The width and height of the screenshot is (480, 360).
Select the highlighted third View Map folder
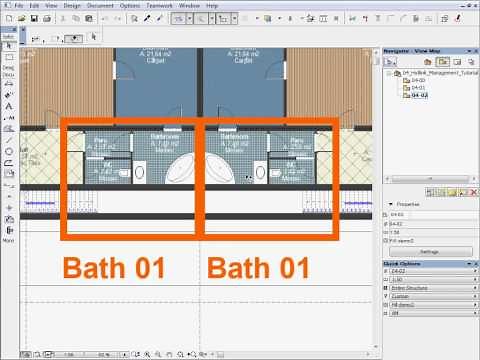pos(415,96)
